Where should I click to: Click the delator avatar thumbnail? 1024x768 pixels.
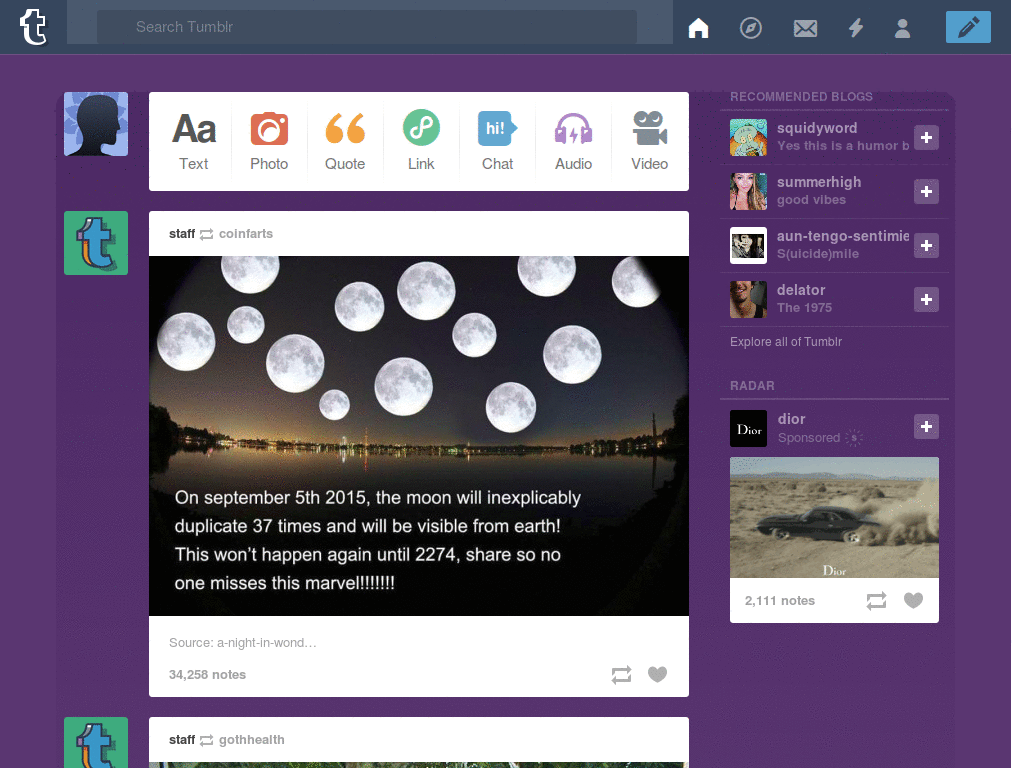point(748,300)
